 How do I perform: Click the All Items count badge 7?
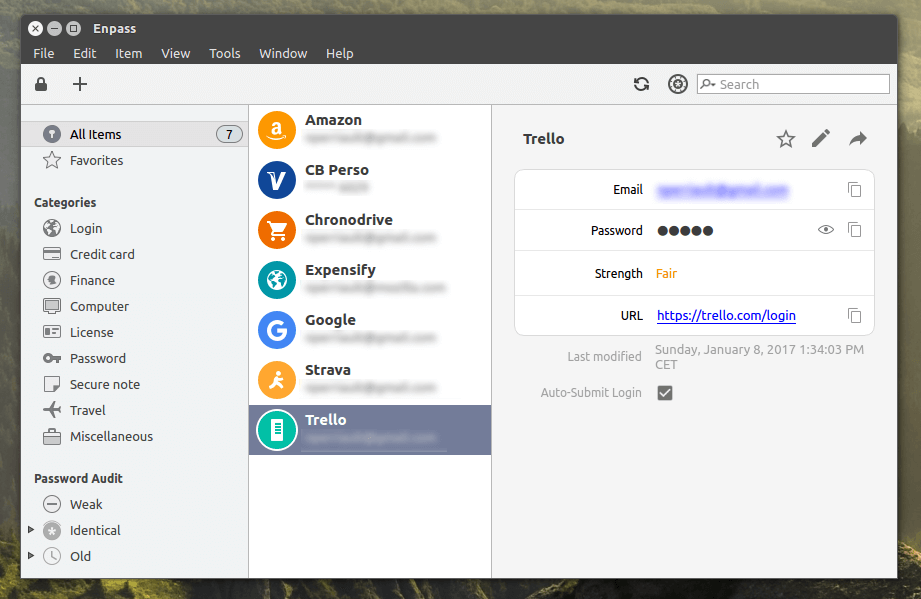(x=229, y=134)
